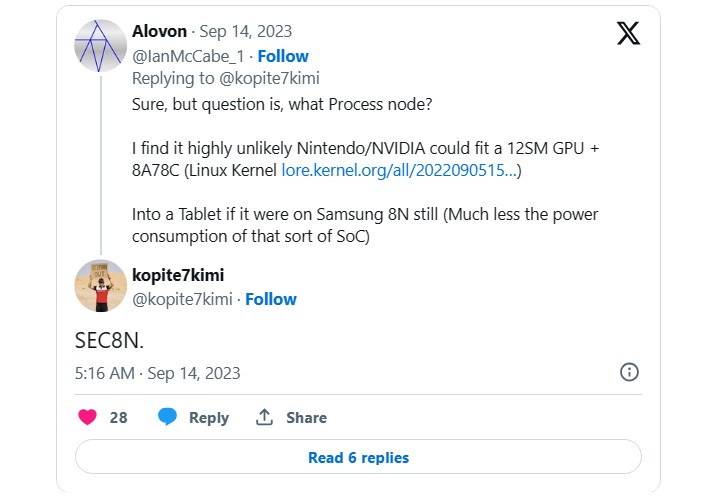Open the lore.kernel.org link
720x497 pixels.
pos(401,171)
